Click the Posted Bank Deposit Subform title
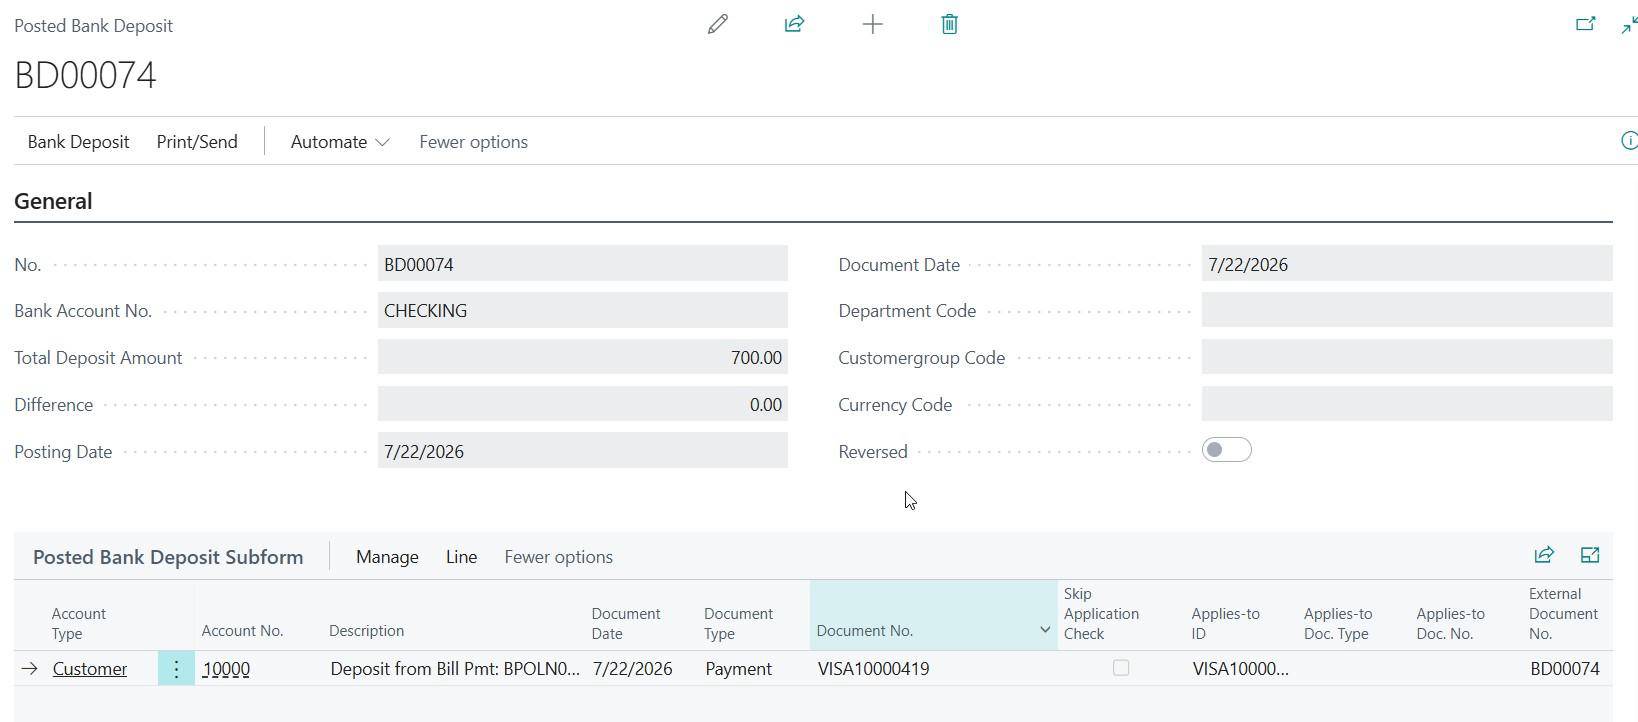 tap(168, 557)
